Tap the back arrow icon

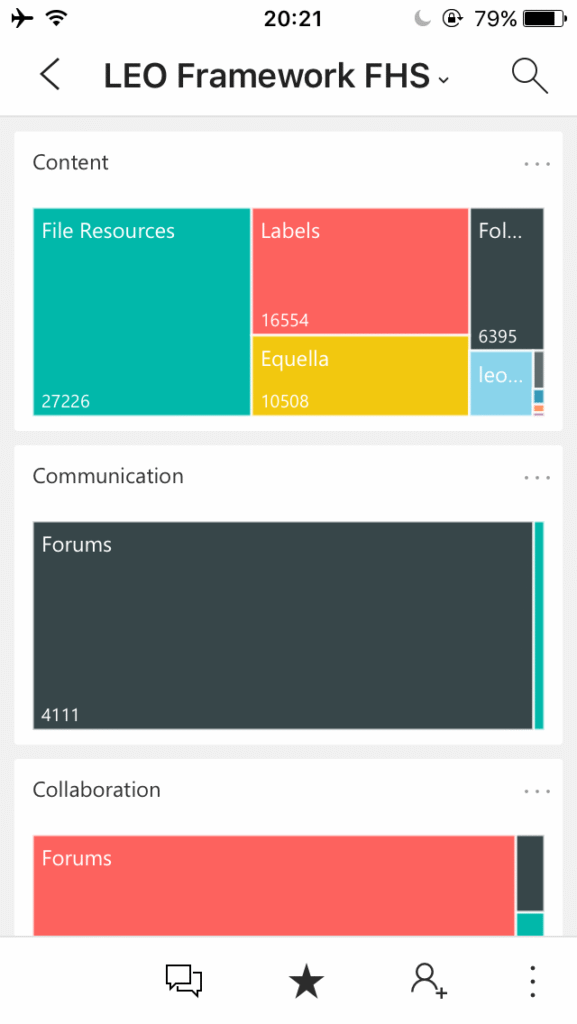coord(50,74)
